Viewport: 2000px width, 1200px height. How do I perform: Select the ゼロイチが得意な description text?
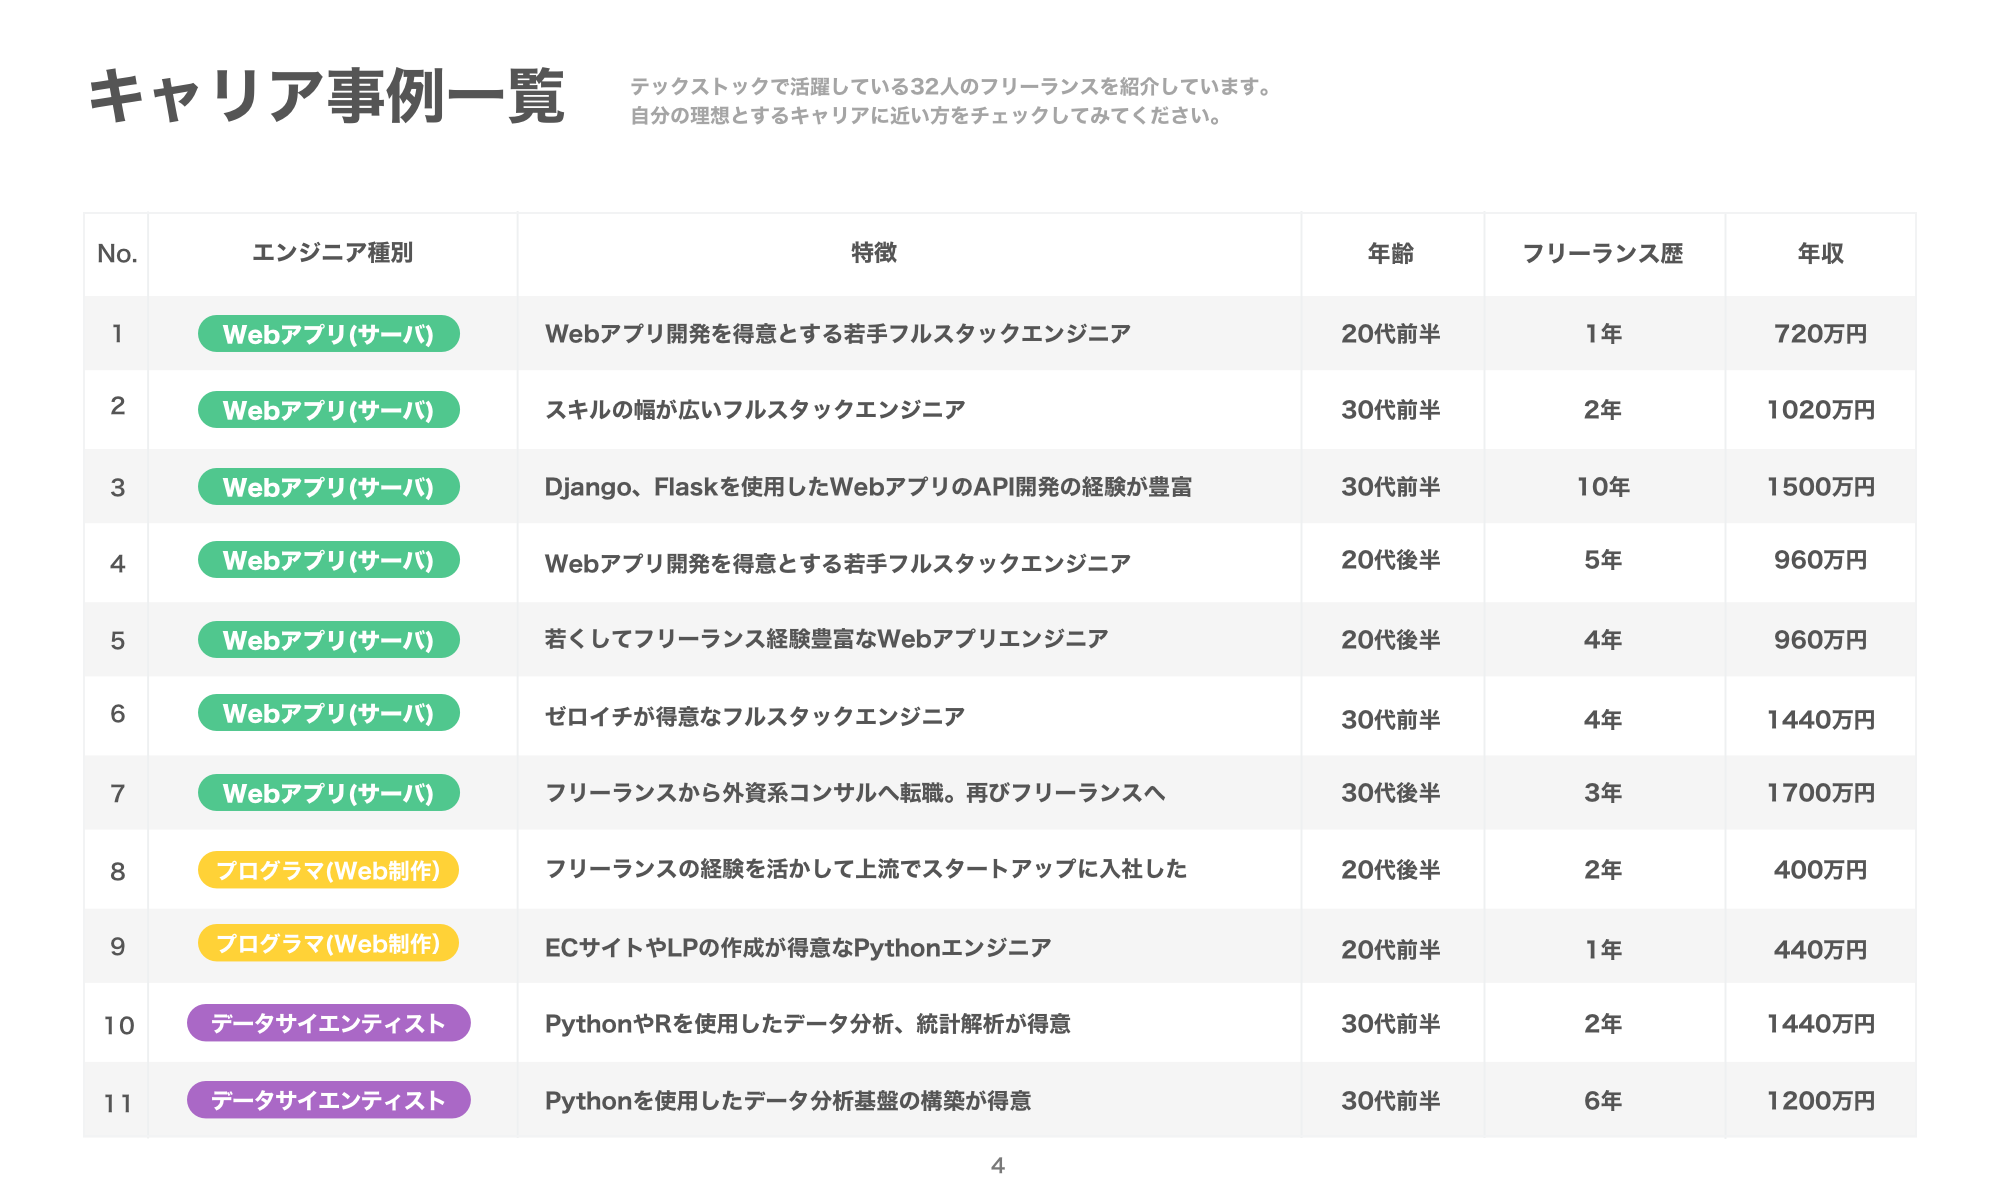[755, 716]
